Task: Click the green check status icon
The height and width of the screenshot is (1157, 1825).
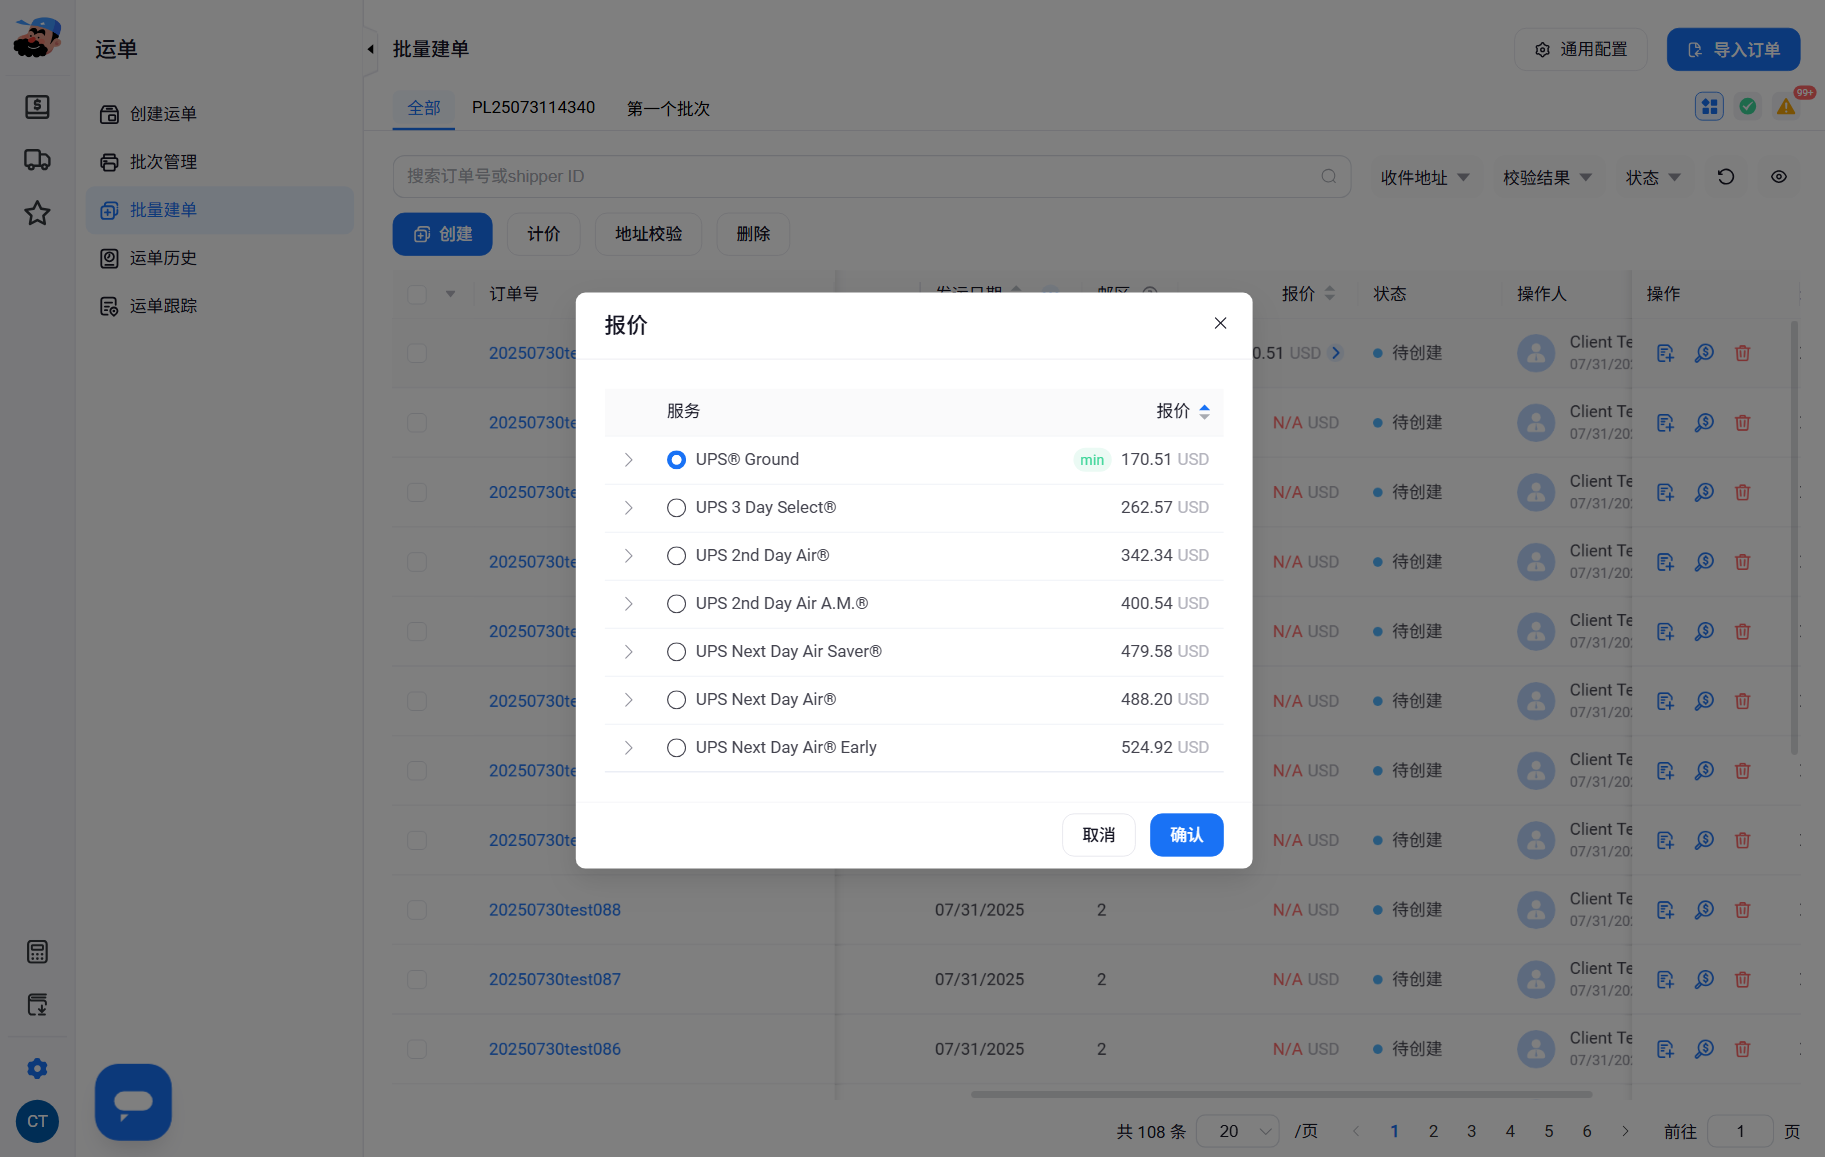Action: [x=1748, y=106]
